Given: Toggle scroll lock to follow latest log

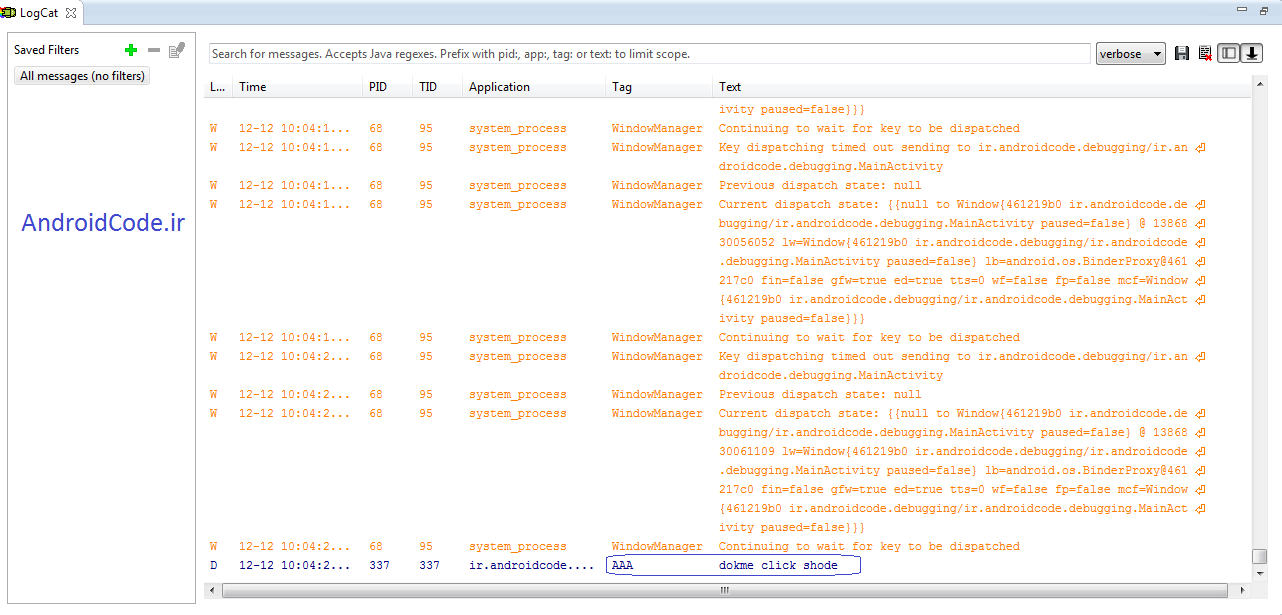Looking at the screenshot, I should 1252,54.
